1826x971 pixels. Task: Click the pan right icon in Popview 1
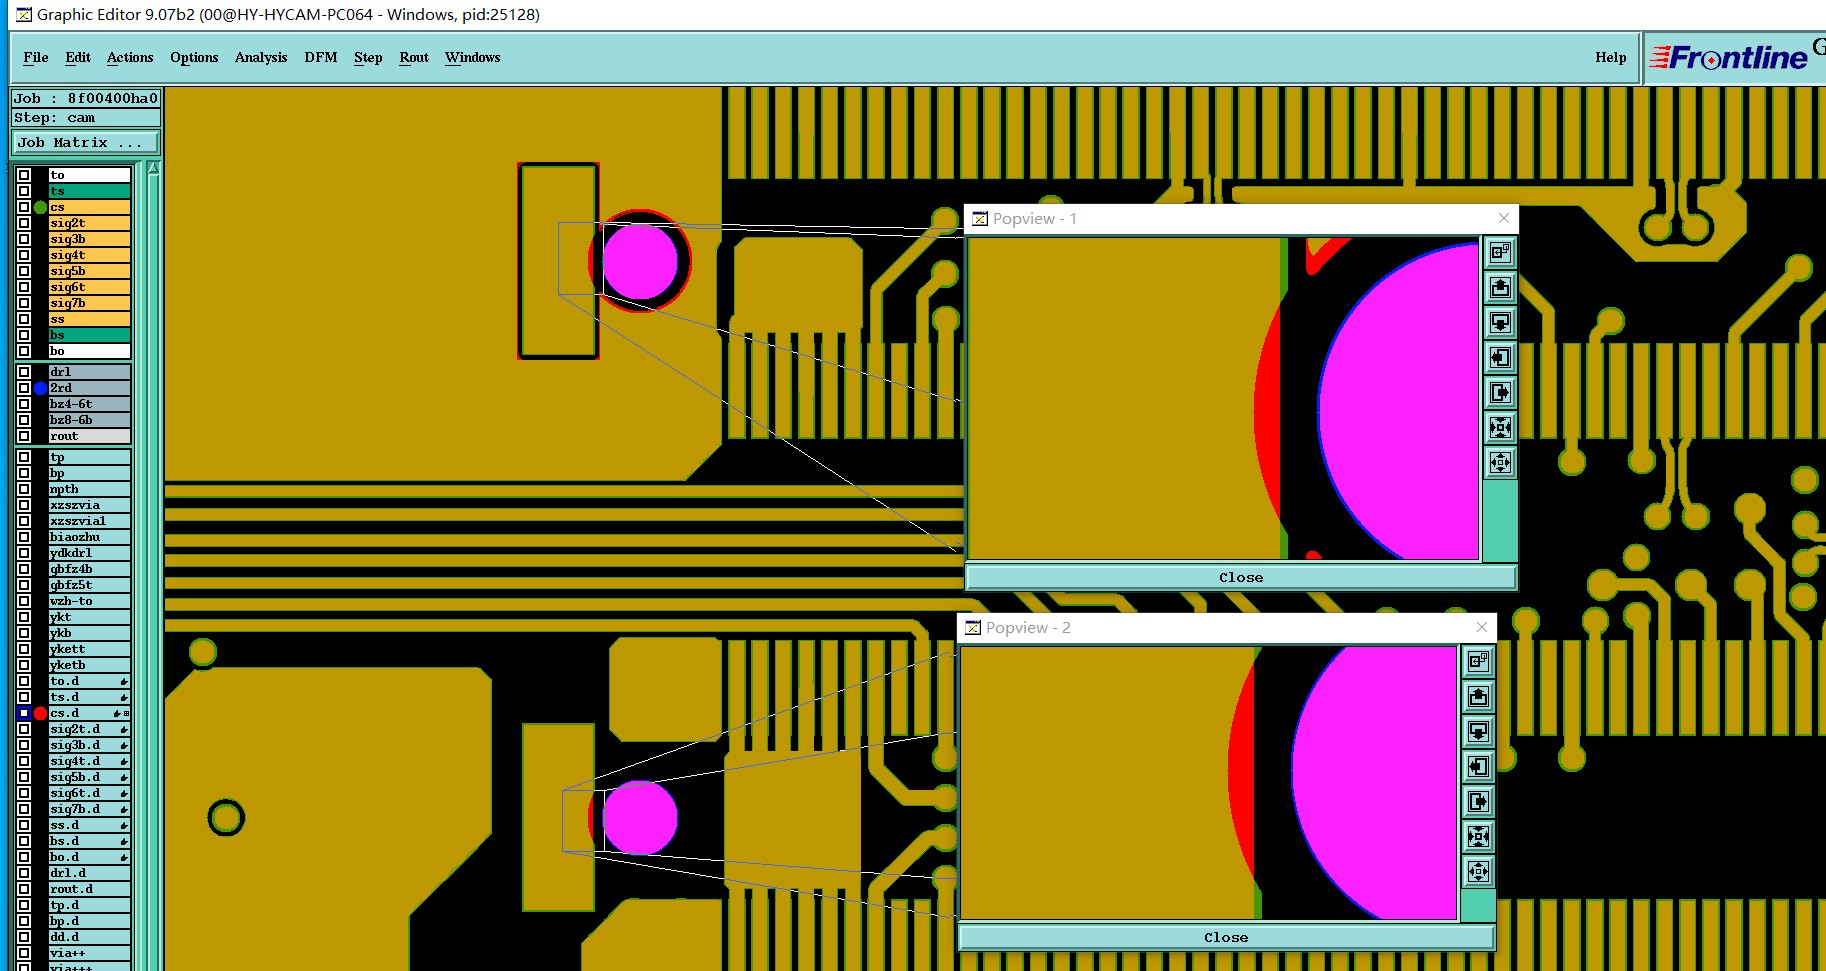coord(1500,393)
